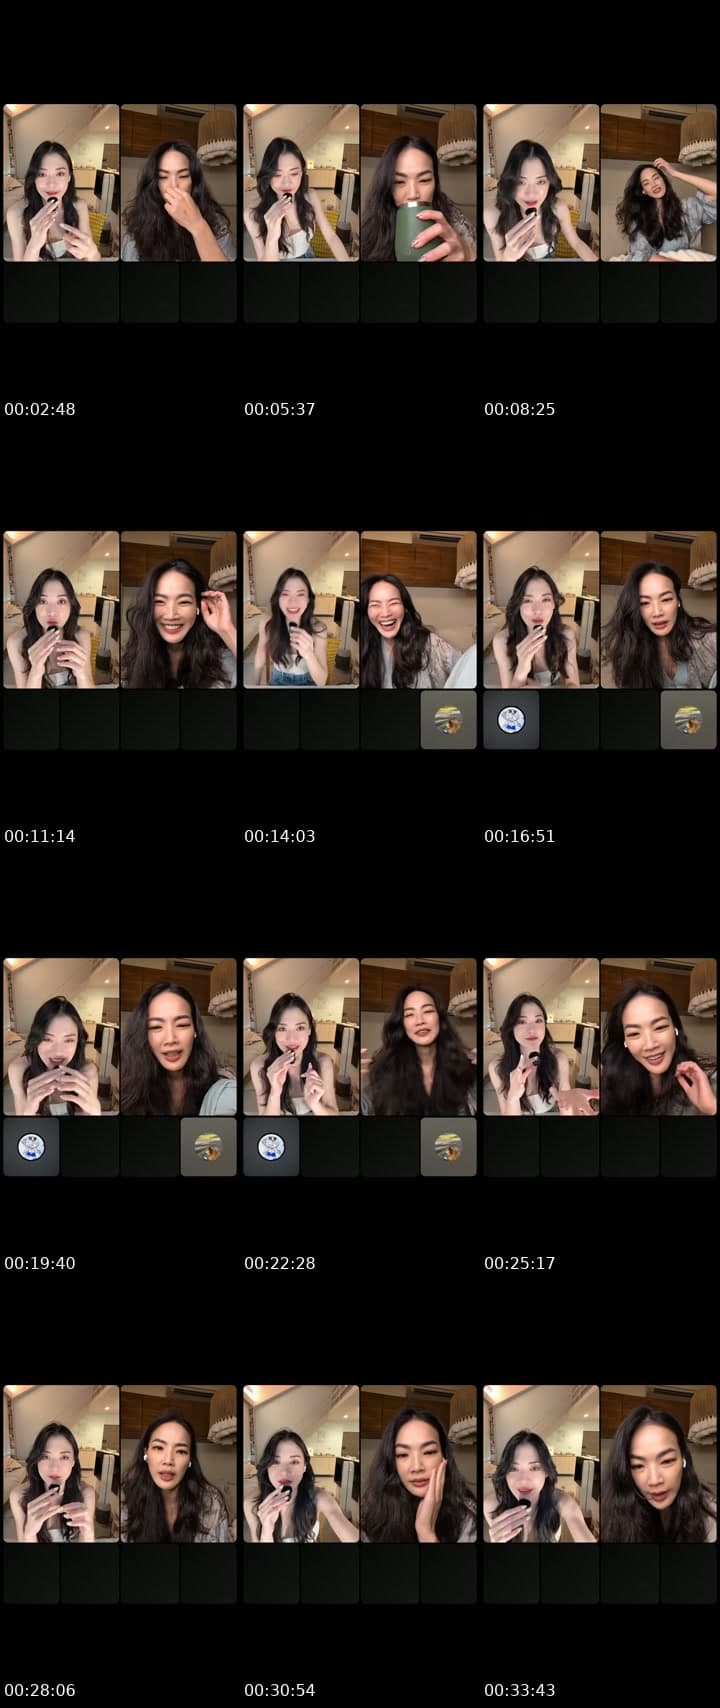The image size is (720, 1708).
Task: Open right video of woman with hand on cheek at 00:30:54
Action: click(x=419, y=1464)
